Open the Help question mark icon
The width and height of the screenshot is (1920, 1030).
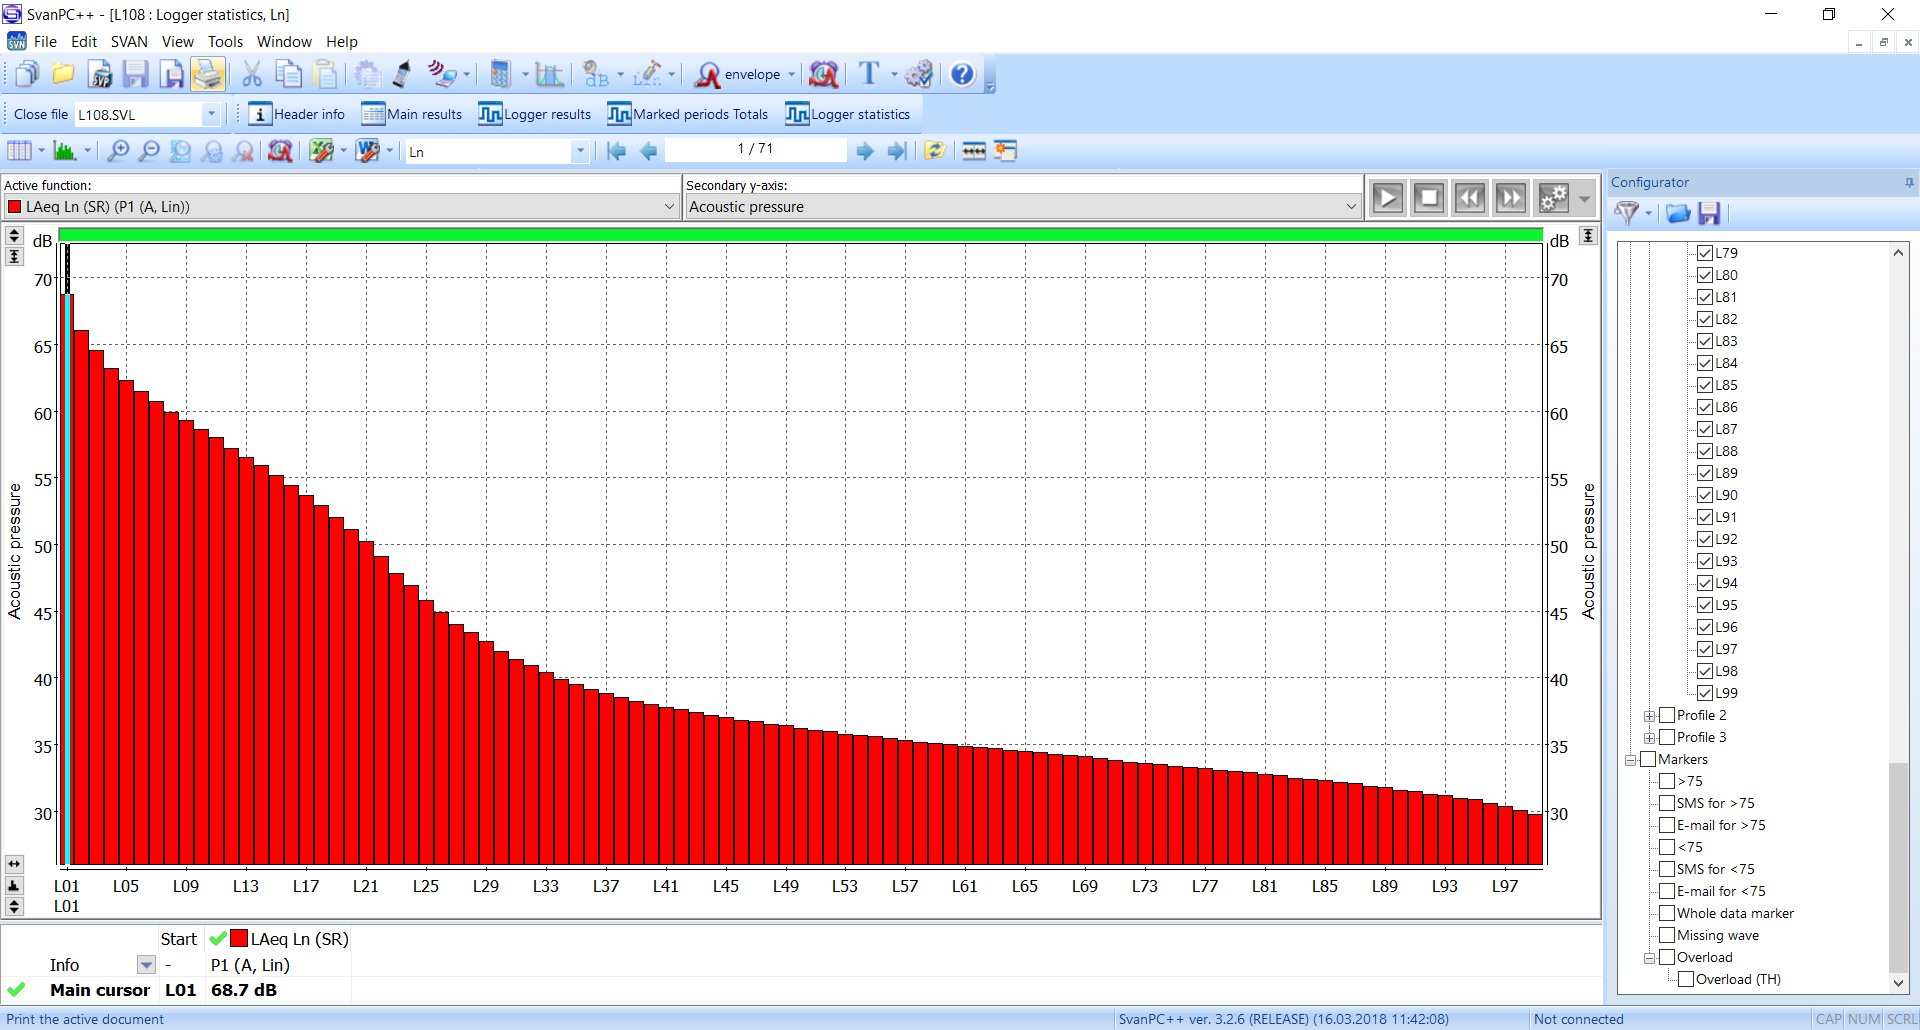point(962,75)
